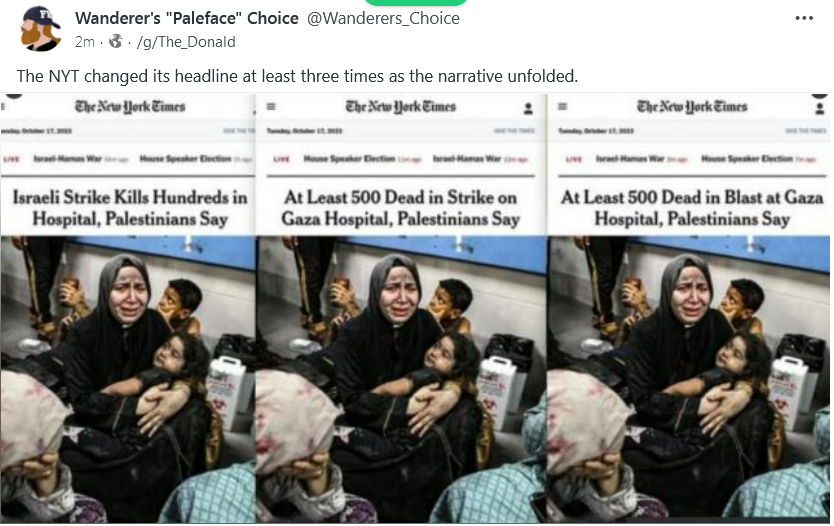Open the /g/The_Donald group link

186,42
